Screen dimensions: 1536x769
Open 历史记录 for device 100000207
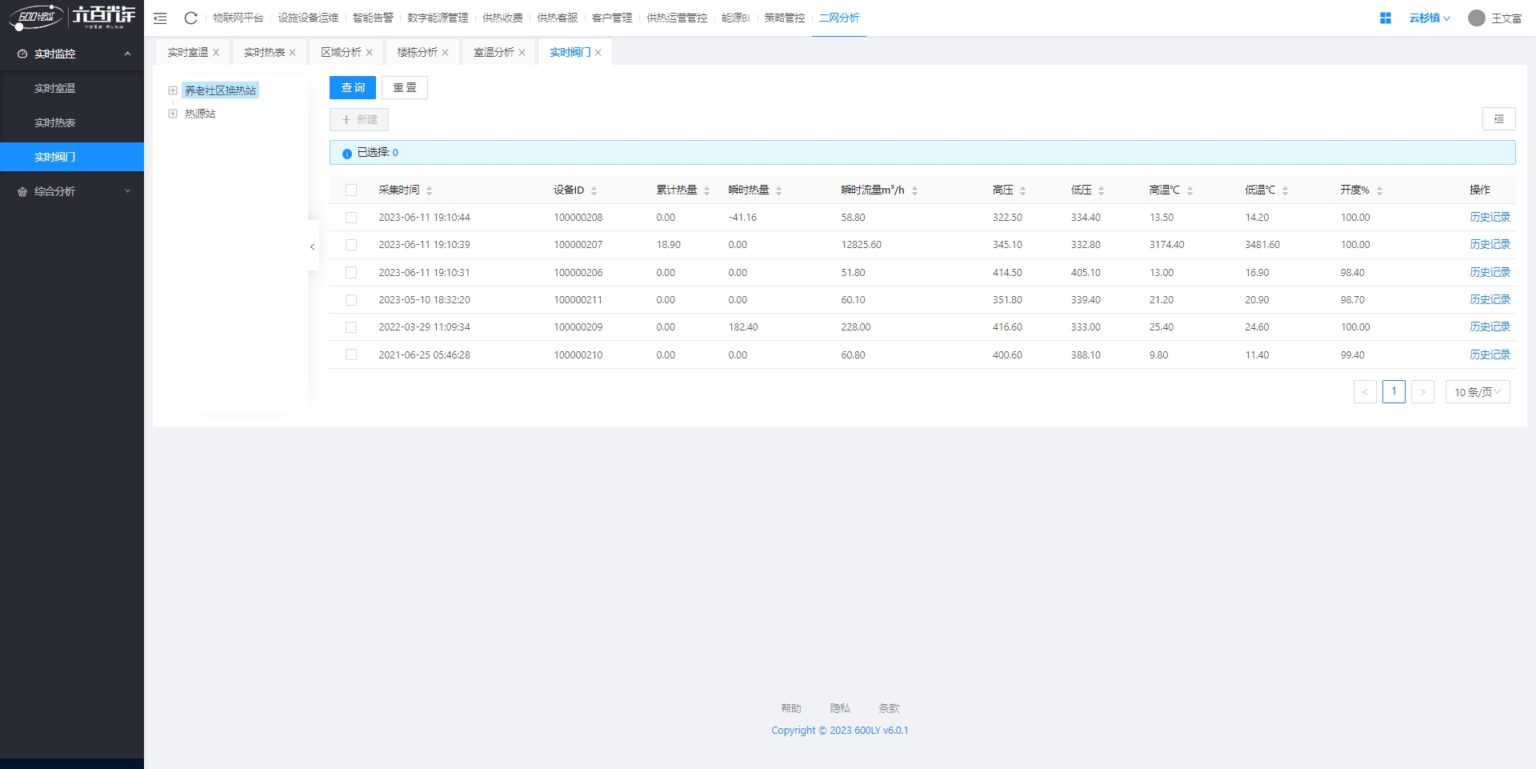pyautogui.click(x=1489, y=244)
